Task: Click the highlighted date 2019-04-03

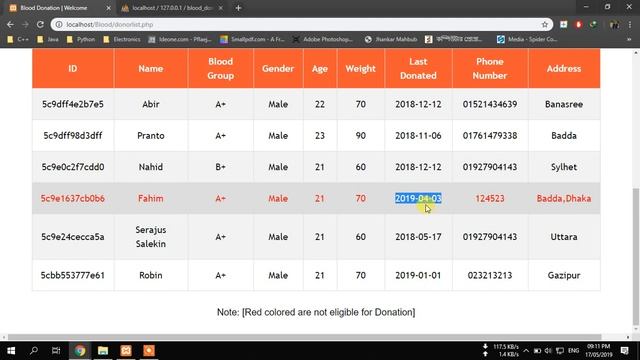Action: (418, 198)
